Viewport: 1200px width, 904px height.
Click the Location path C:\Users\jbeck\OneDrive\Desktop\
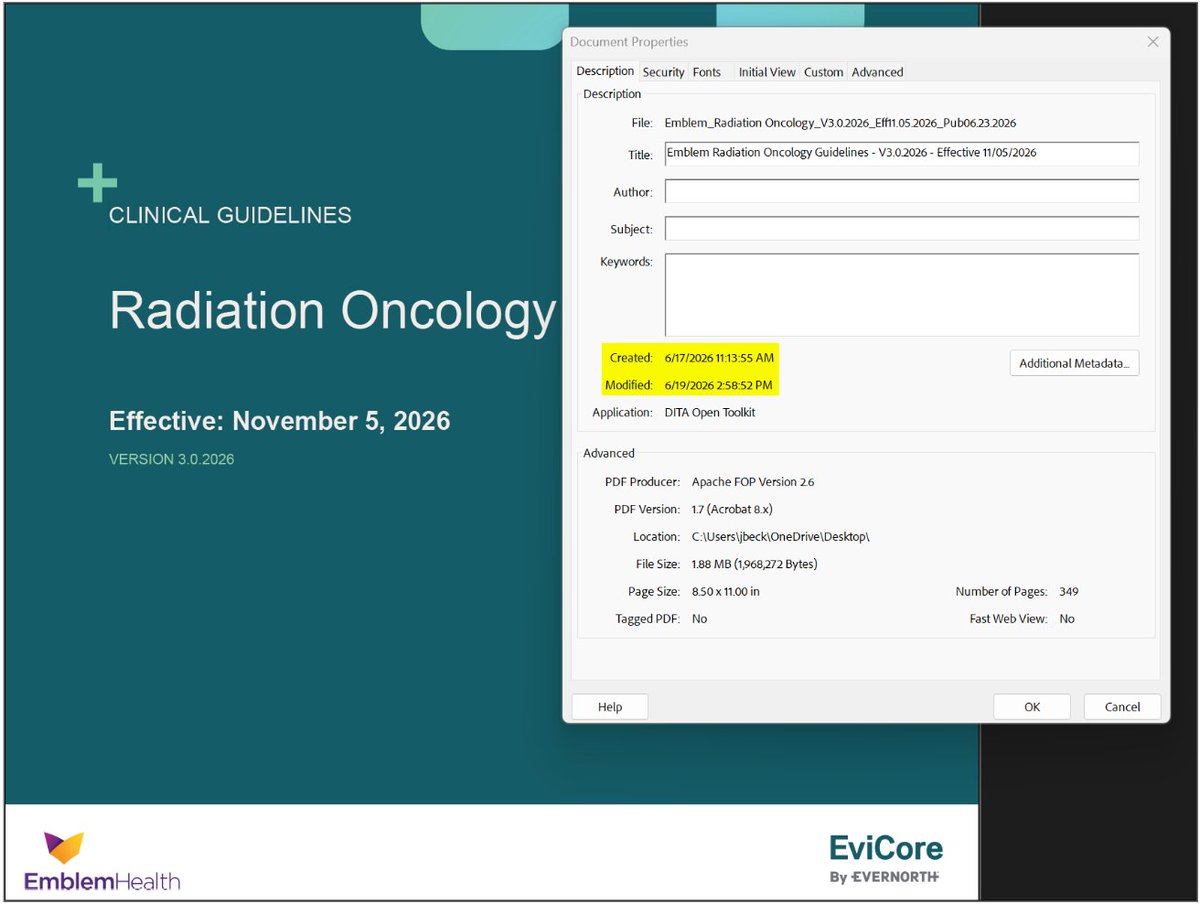pos(781,537)
